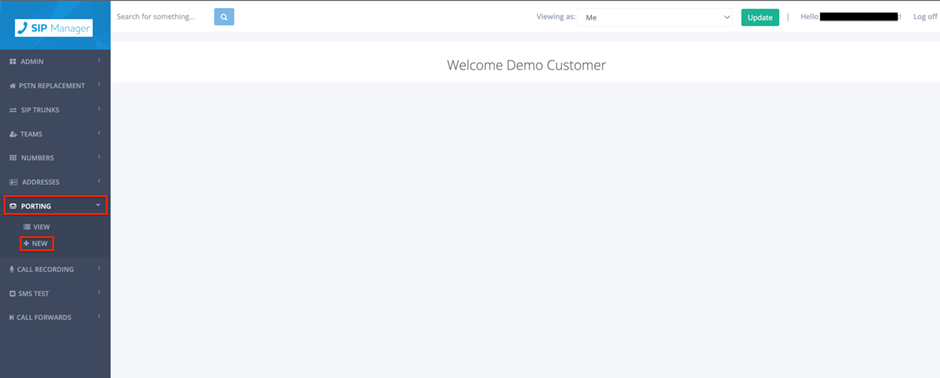Click the Numbers keypad icon
Screen dimensions: 940x378
point(13,158)
